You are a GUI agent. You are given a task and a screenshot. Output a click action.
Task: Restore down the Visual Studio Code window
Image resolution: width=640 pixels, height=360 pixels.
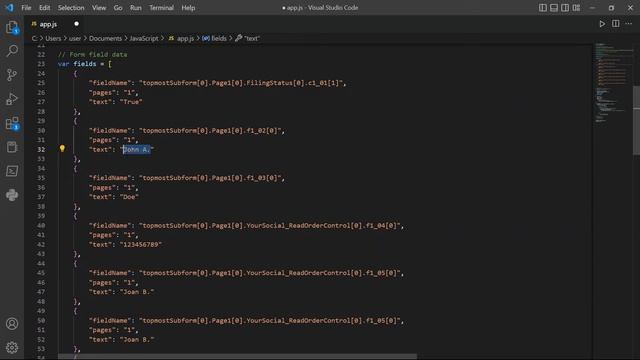point(611,8)
